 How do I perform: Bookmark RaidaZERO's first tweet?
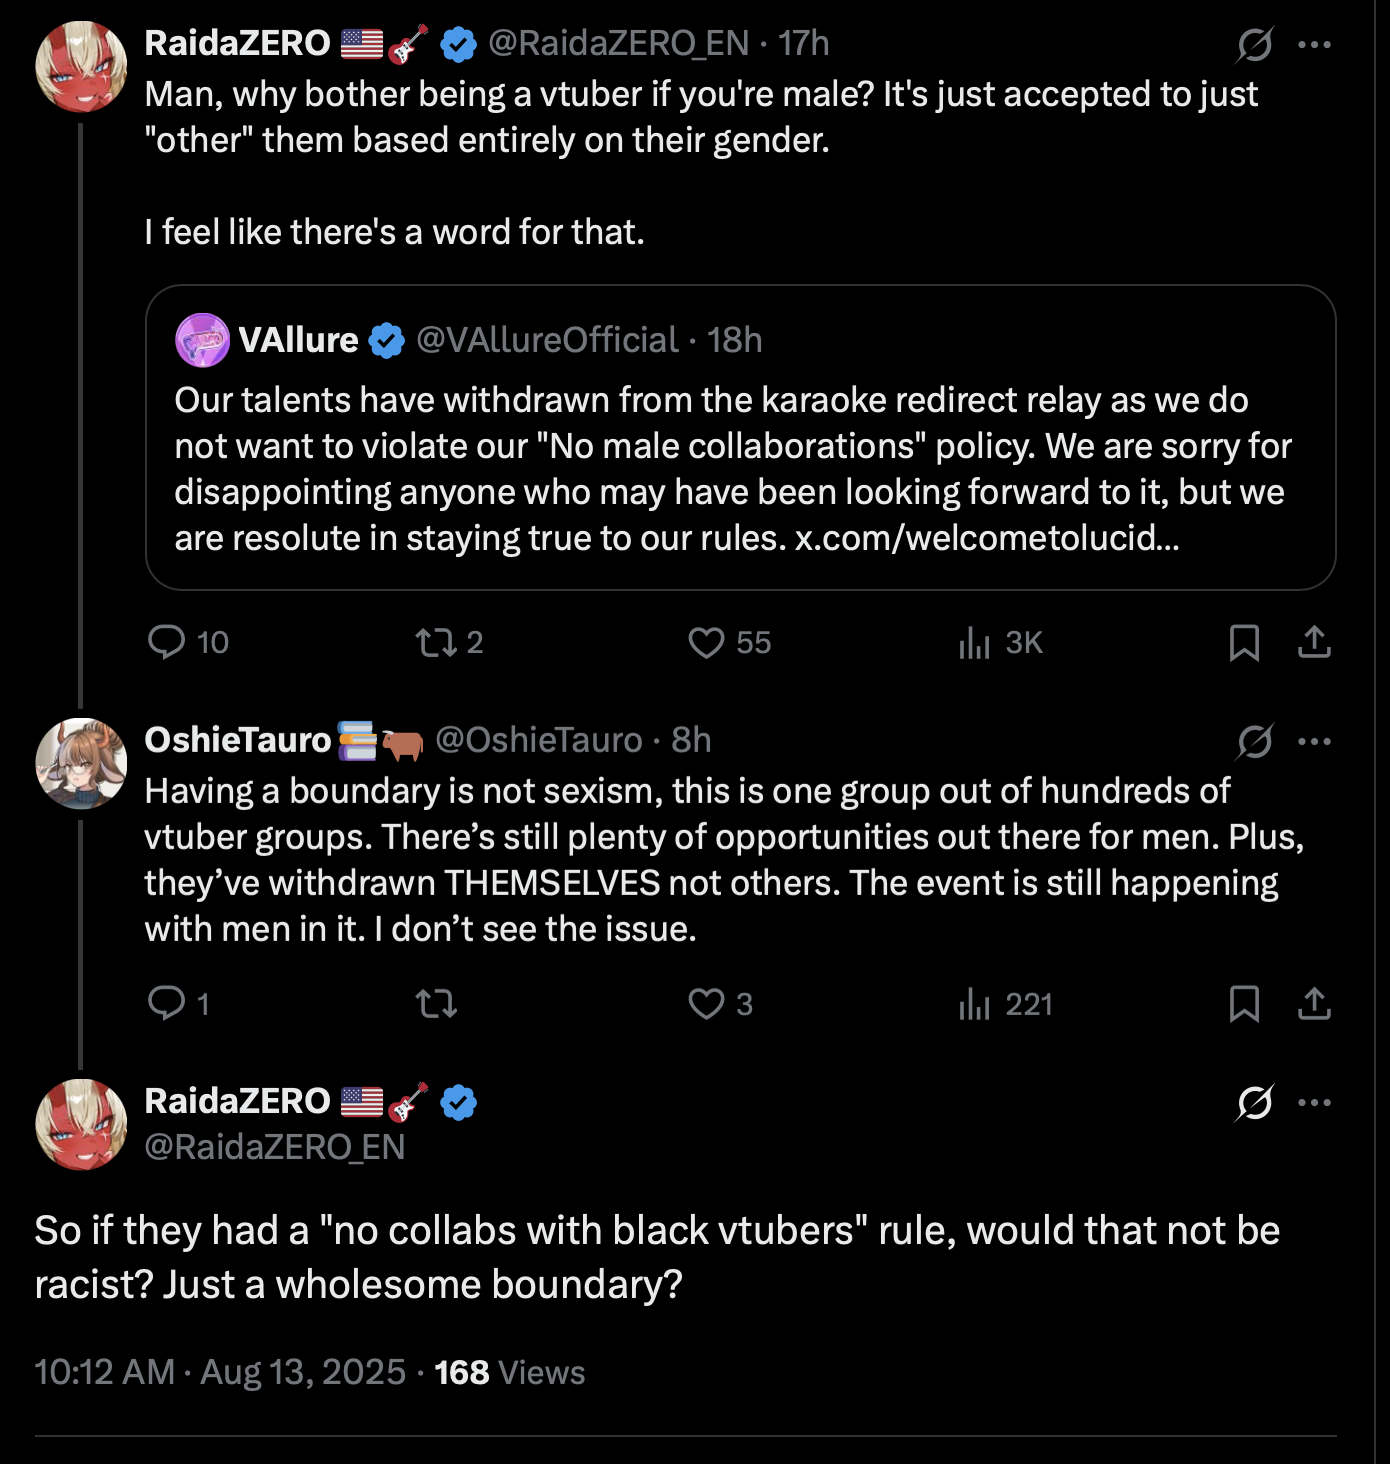tap(1244, 643)
